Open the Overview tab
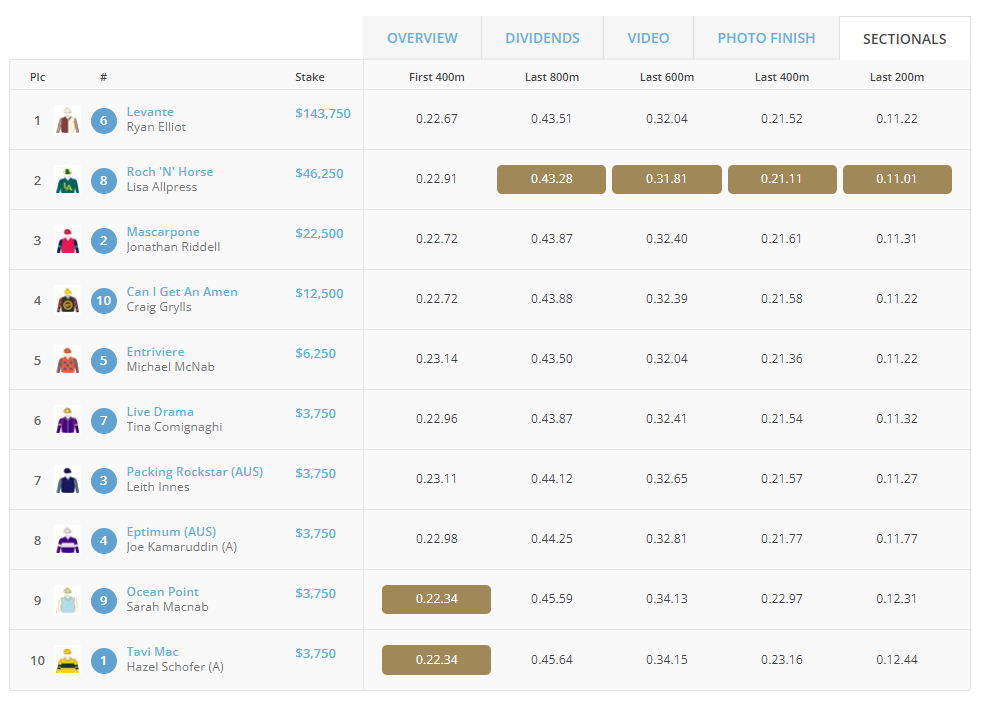This screenshot has height=704, width=989. pos(422,38)
